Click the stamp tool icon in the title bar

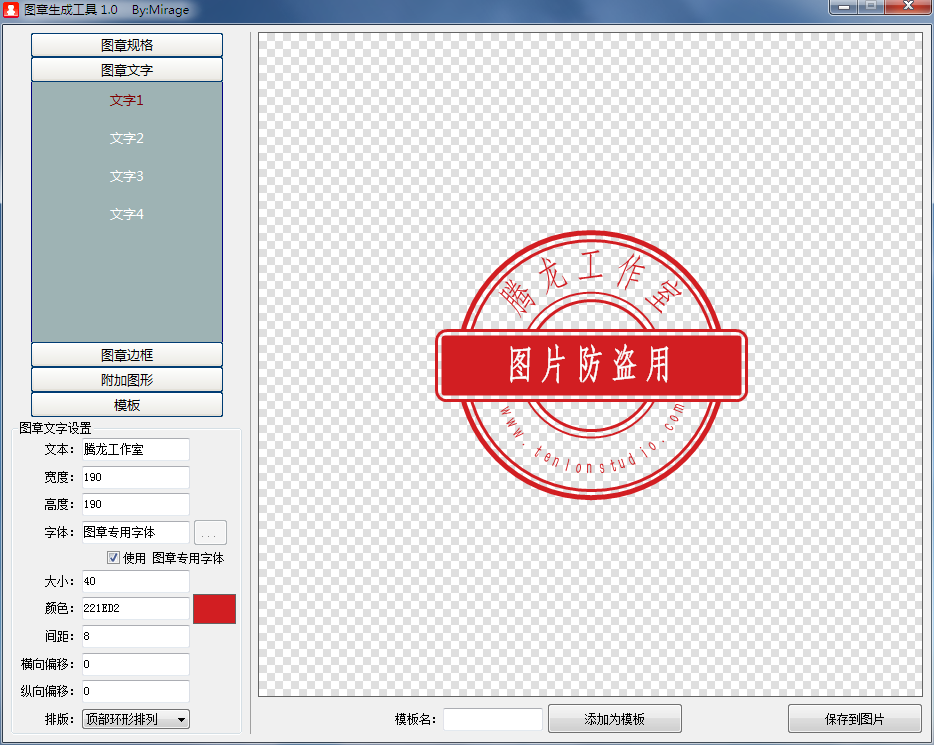coord(12,10)
